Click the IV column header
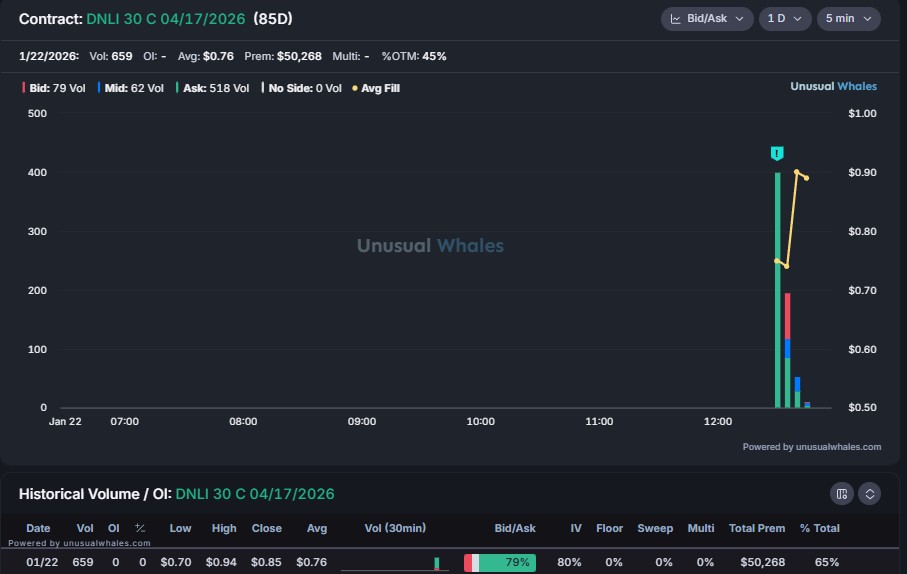This screenshot has width=907, height=574. click(576, 528)
